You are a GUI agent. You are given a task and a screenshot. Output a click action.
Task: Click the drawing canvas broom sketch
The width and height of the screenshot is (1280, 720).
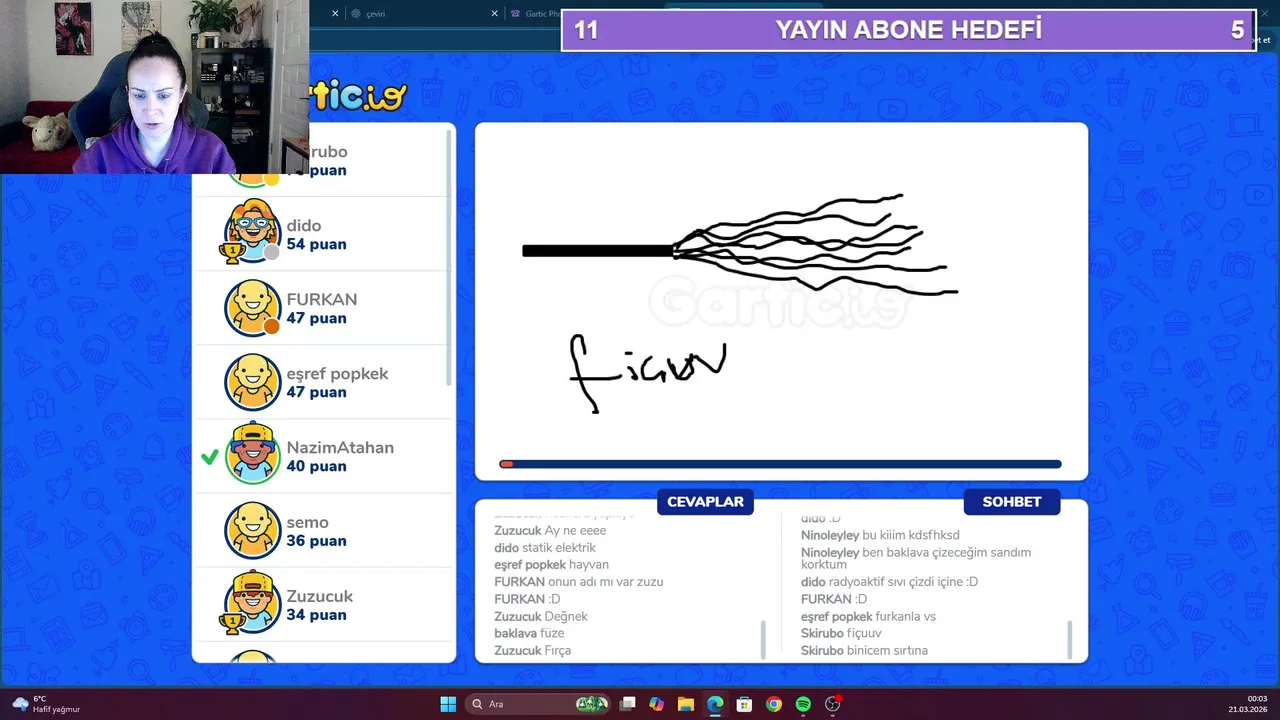[740, 245]
